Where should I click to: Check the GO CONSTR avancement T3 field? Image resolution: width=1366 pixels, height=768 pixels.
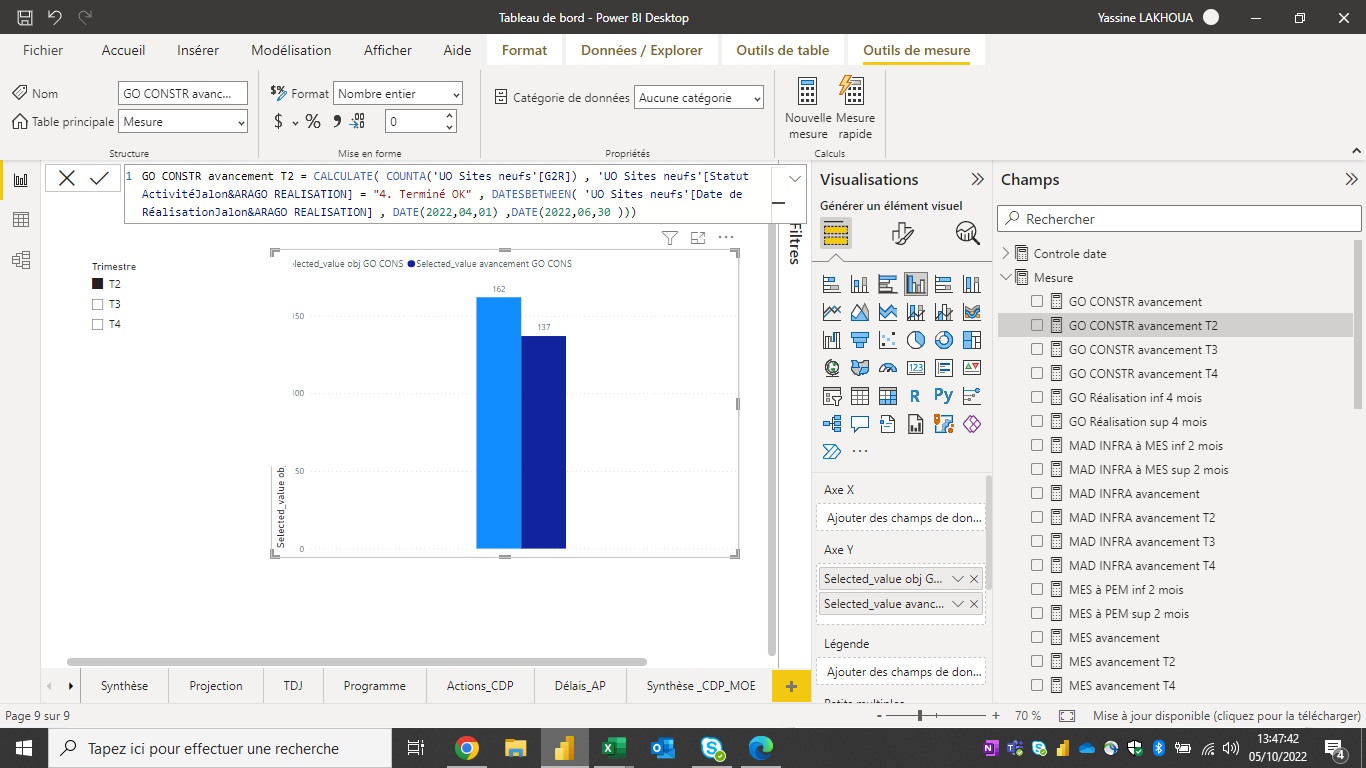click(x=1037, y=349)
